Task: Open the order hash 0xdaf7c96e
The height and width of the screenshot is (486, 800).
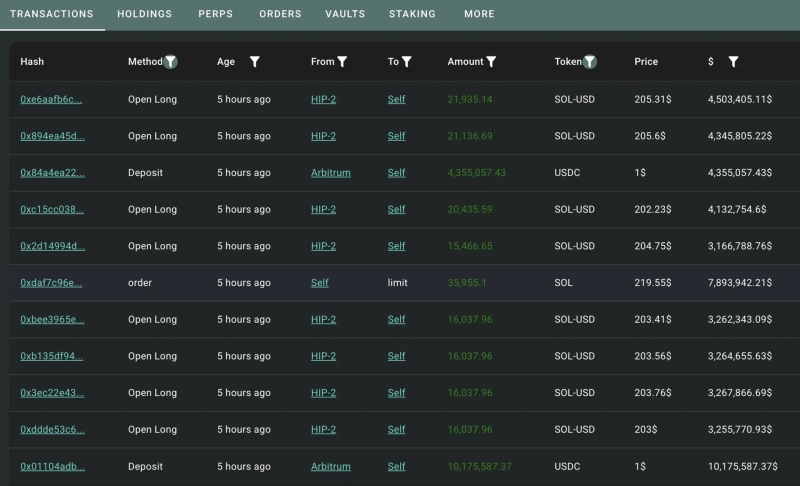Action: point(51,283)
